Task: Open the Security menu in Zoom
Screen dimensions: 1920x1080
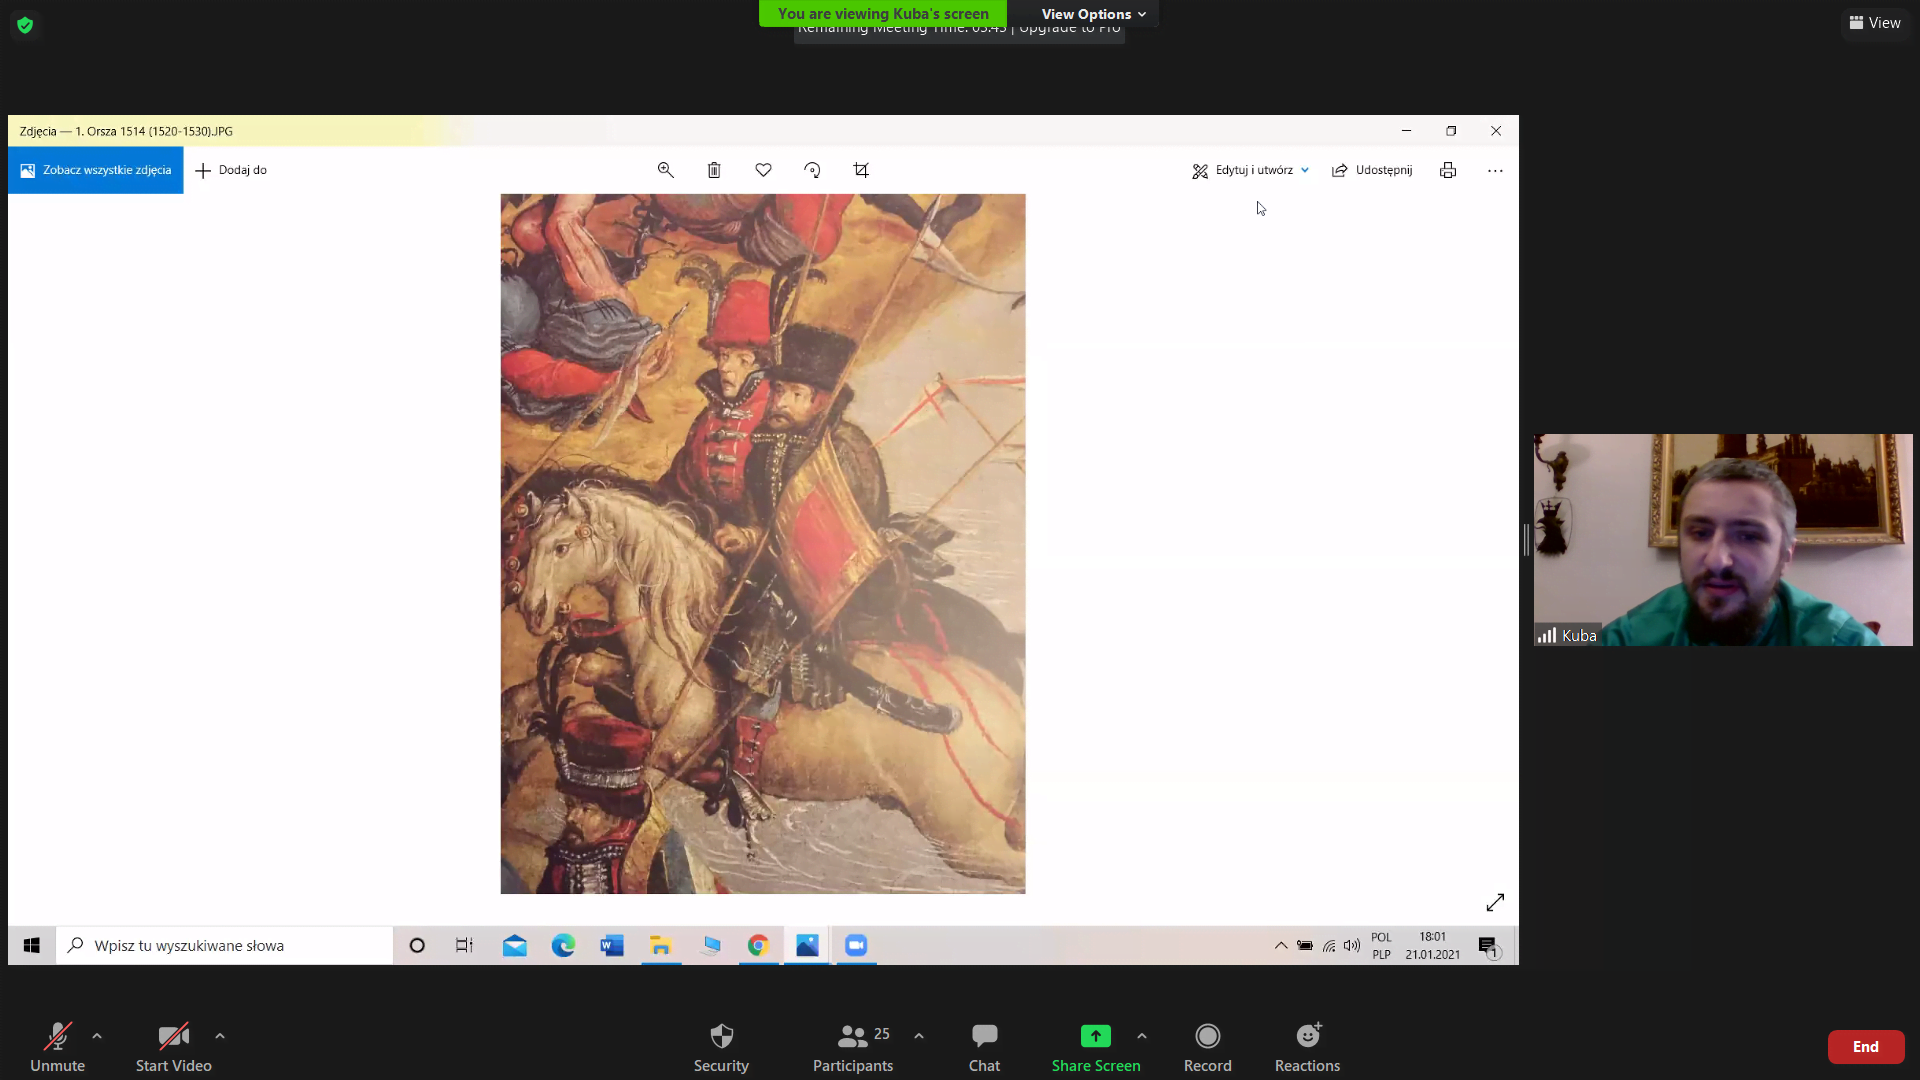Action: pos(721,1046)
